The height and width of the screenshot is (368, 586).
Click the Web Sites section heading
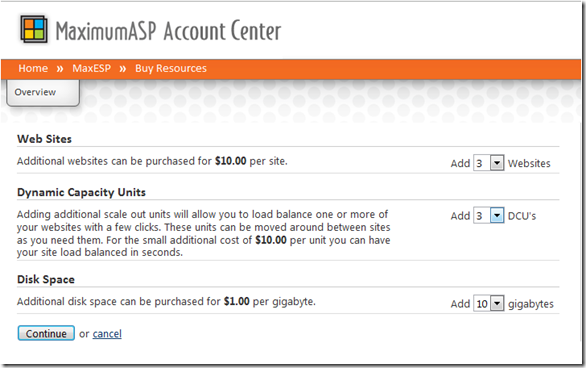click(x=44, y=139)
